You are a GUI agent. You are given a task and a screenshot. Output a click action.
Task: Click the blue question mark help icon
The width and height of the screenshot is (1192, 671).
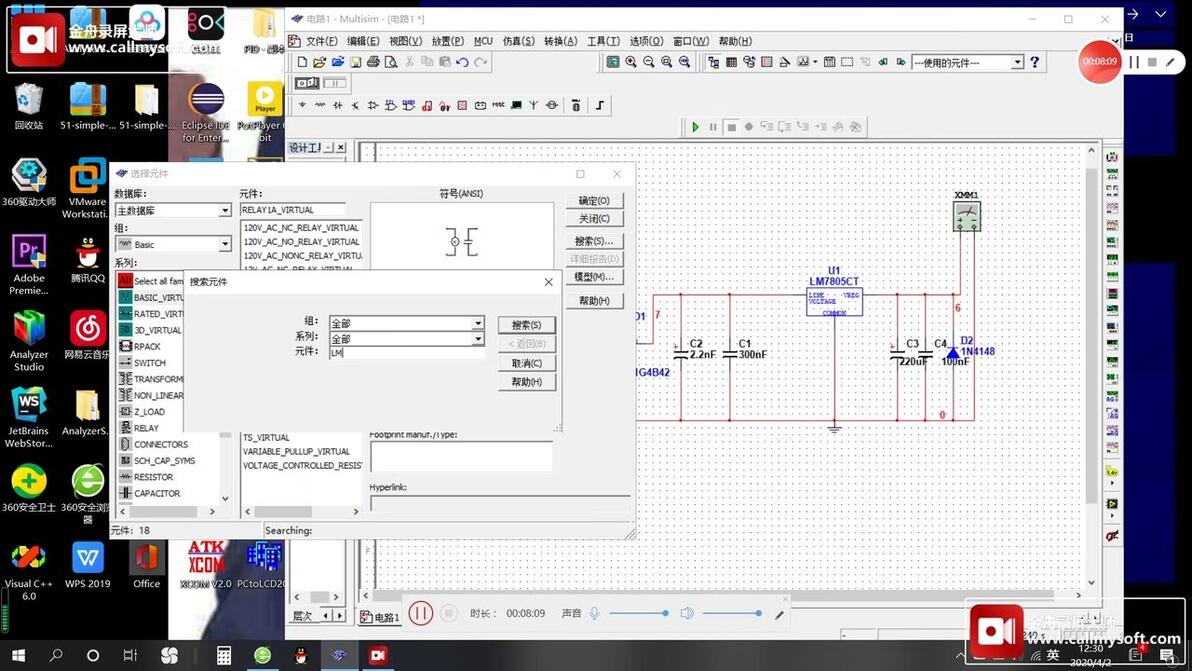click(x=1035, y=62)
